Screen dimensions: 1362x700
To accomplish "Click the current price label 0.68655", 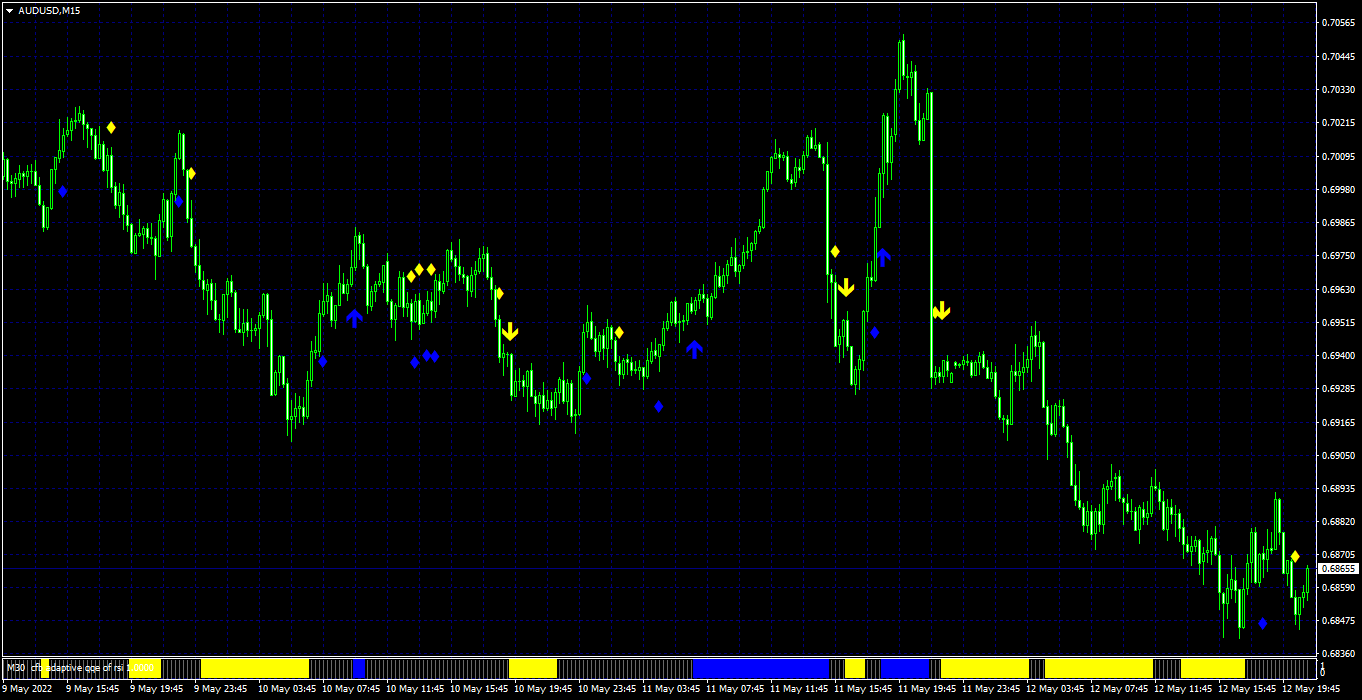I will pyautogui.click(x=1338, y=568).
